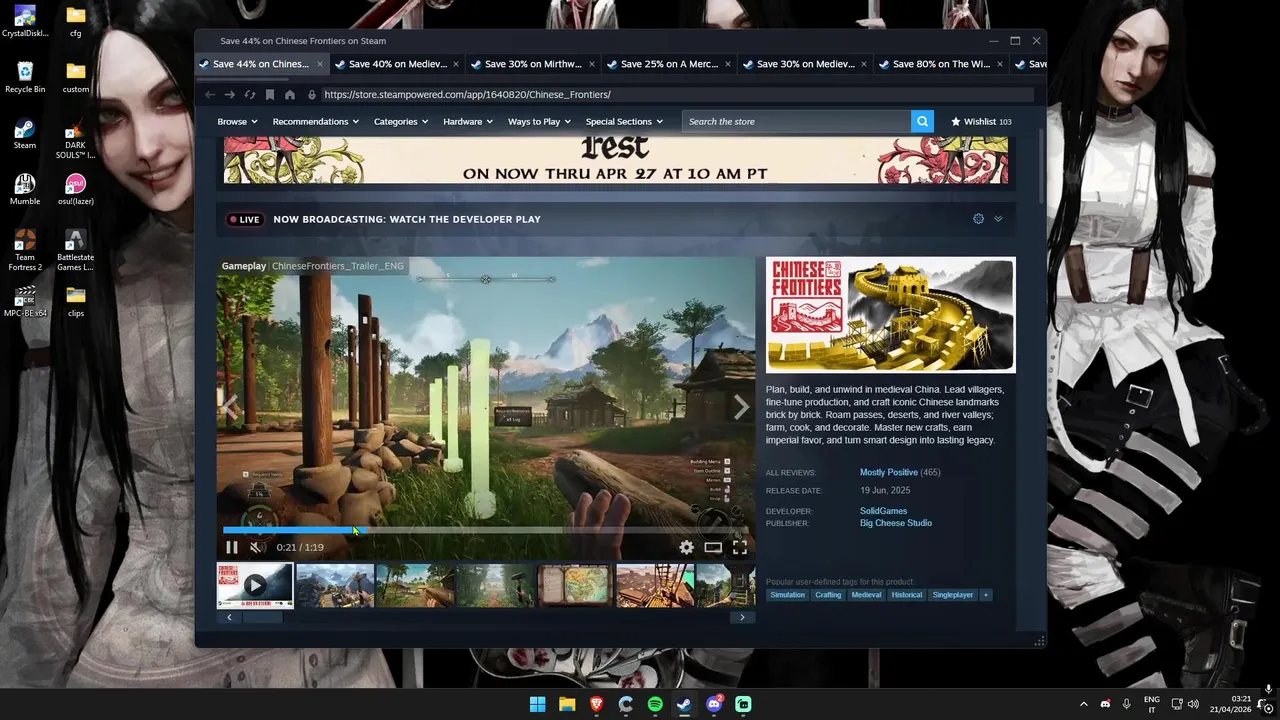The width and height of the screenshot is (1280, 720).
Task: Open Discord from the taskbar
Action: click(x=714, y=704)
